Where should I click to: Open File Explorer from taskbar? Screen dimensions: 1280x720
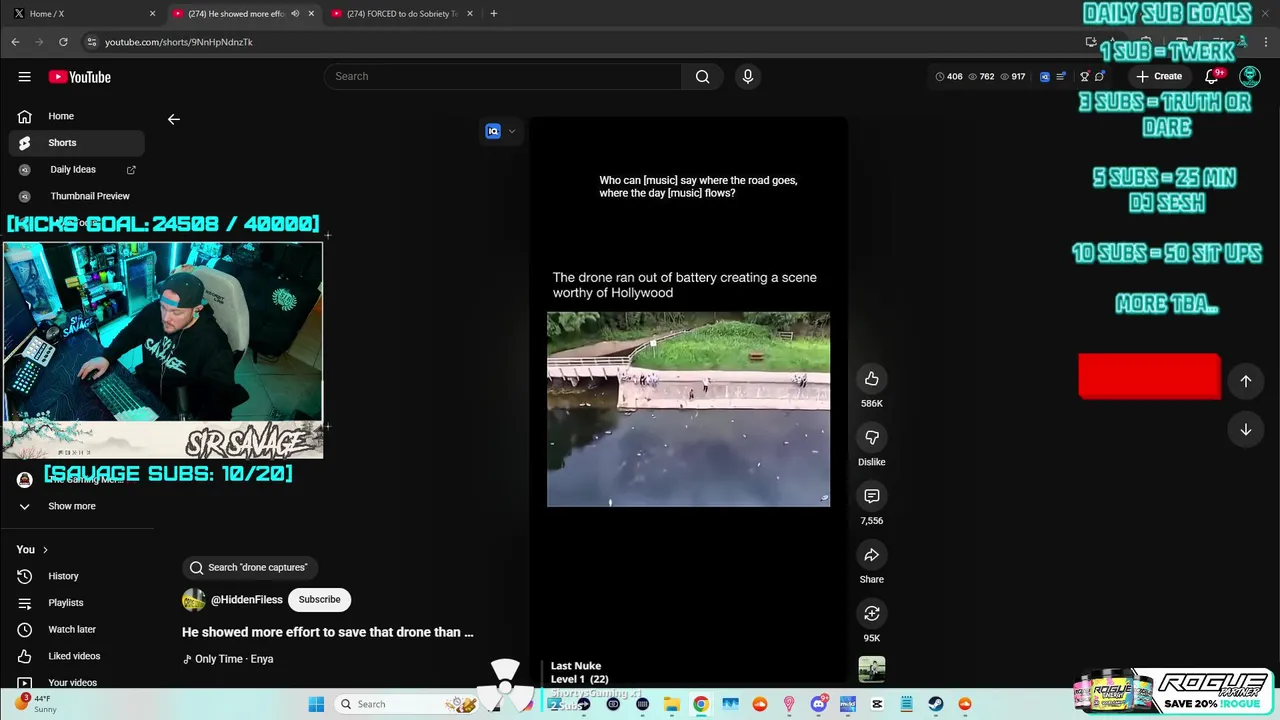(672, 704)
